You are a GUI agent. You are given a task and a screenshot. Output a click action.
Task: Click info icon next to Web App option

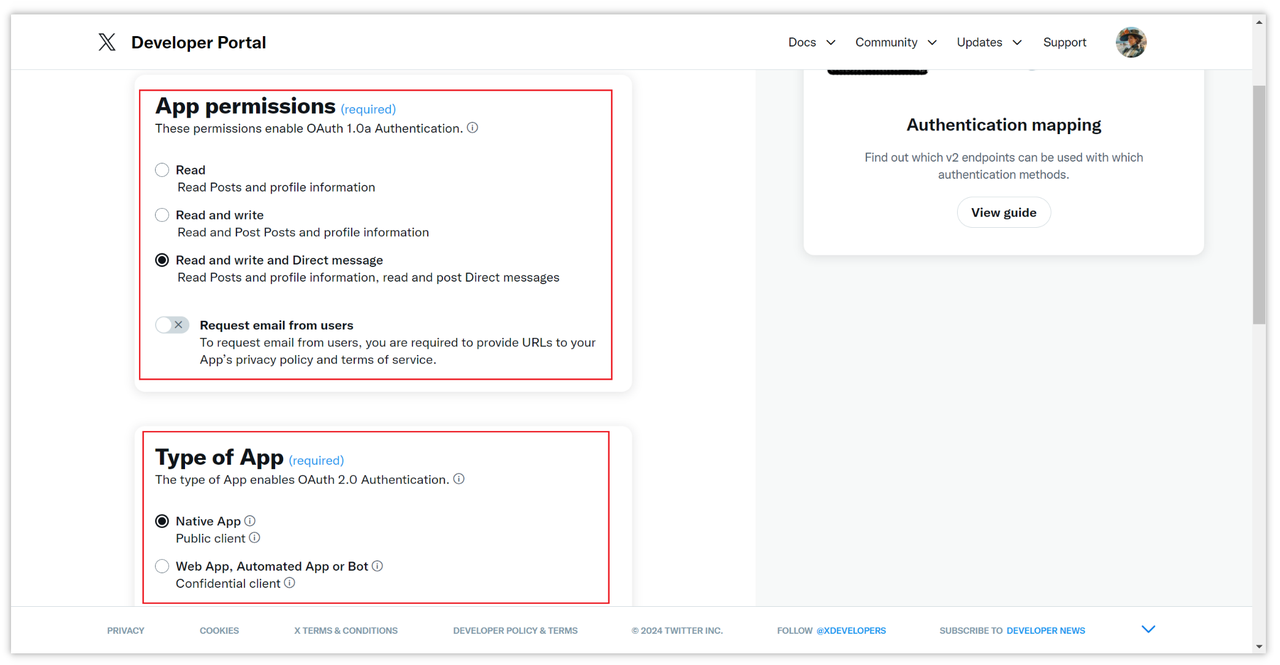377,566
